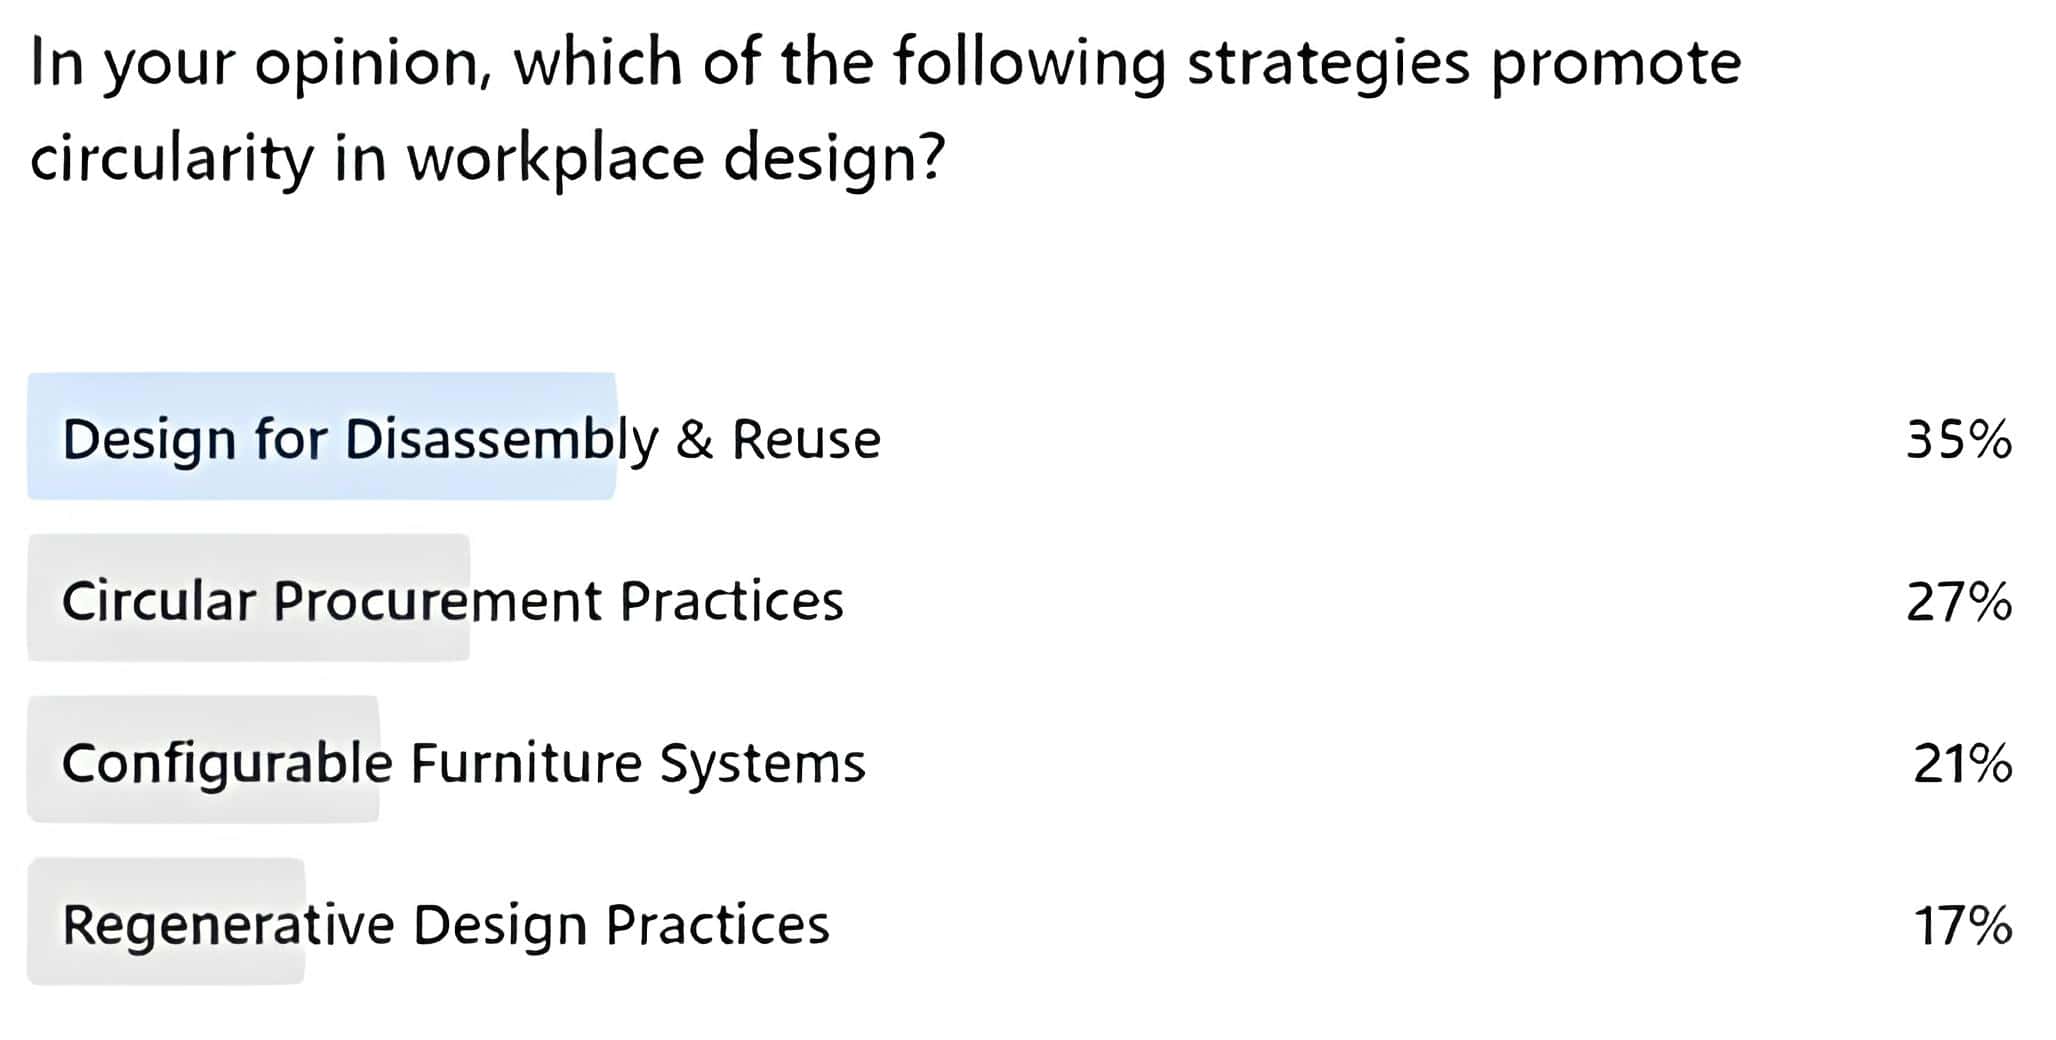Click the word "Furniture" in third option
The image size is (2056, 1040).
click(x=526, y=763)
